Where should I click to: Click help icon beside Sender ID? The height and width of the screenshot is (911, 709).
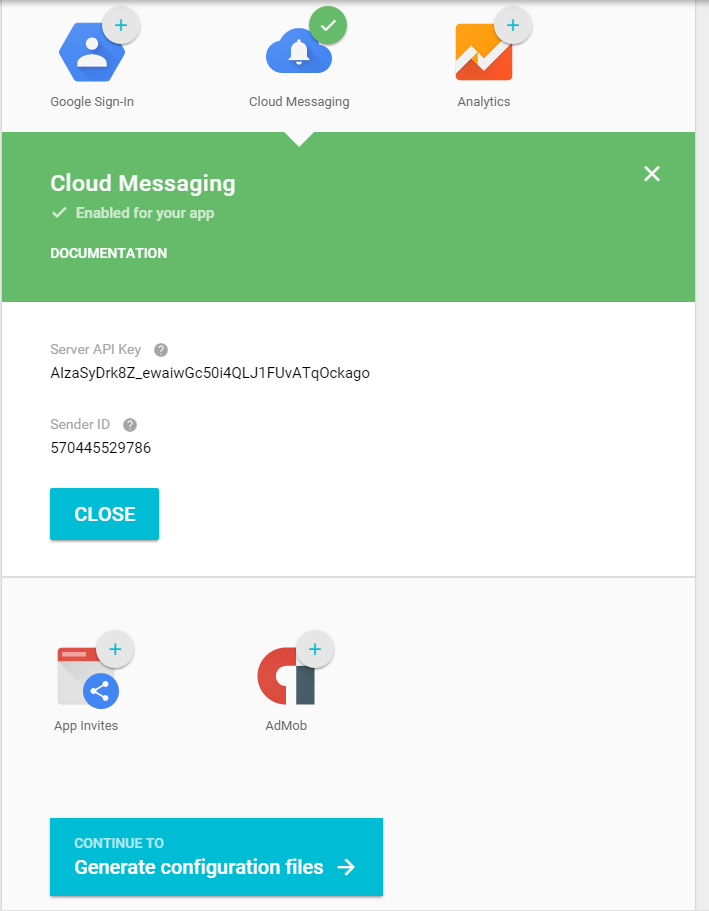point(130,425)
